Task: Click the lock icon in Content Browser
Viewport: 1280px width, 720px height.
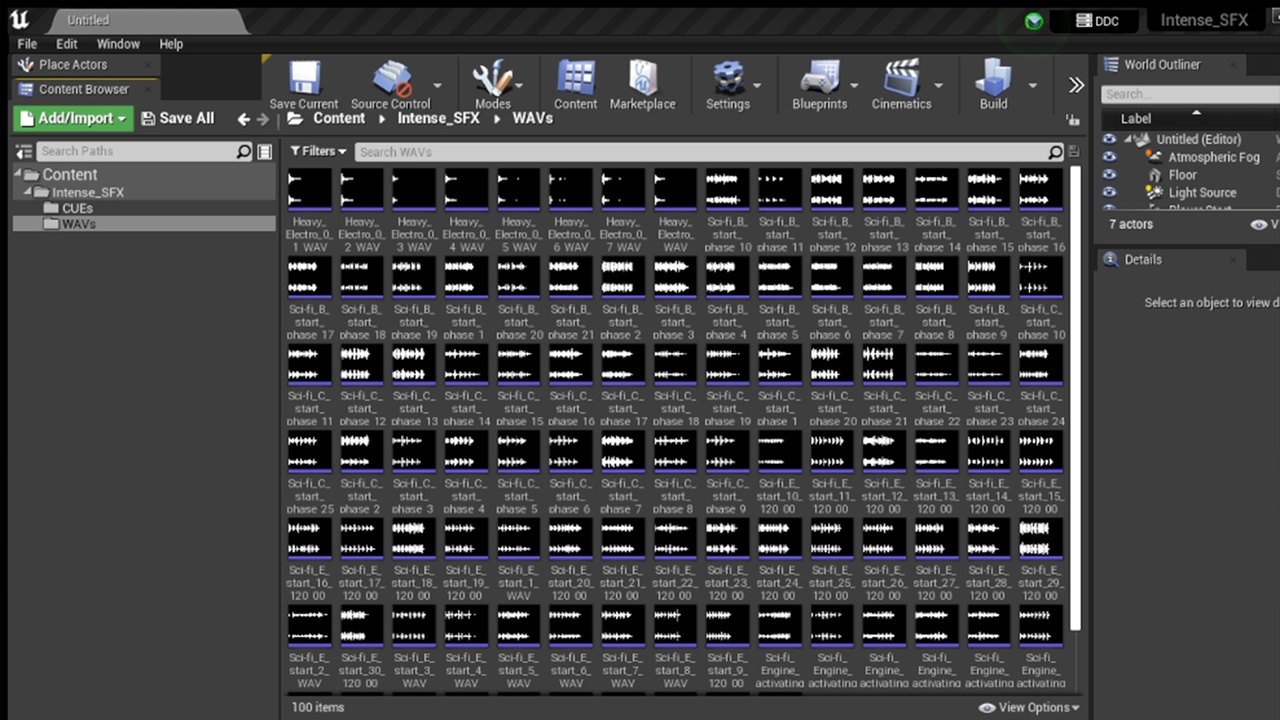Action: (1073, 119)
